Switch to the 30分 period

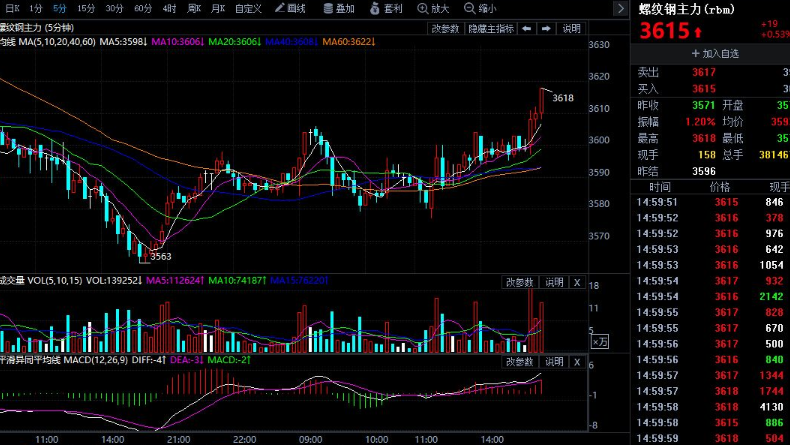click(x=114, y=8)
